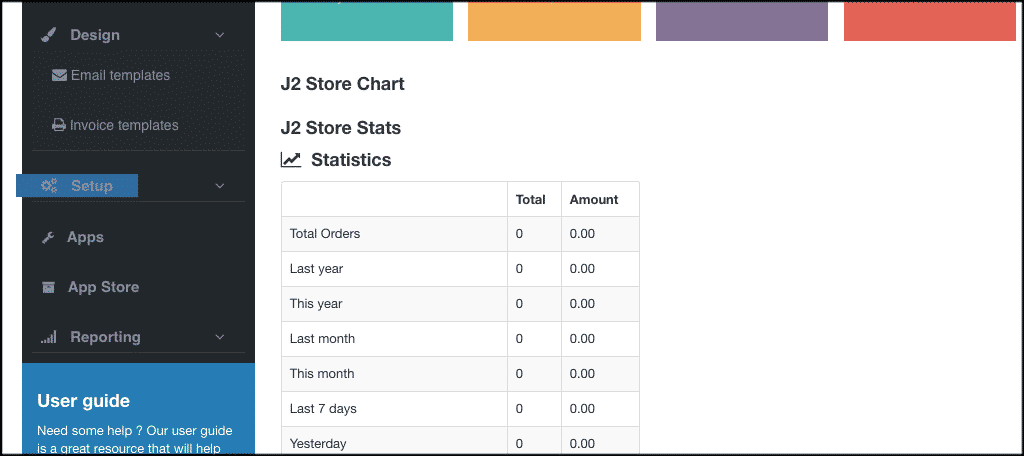This screenshot has width=1024, height=456.
Task: Select the This year row label
Action: pyautogui.click(x=316, y=304)
